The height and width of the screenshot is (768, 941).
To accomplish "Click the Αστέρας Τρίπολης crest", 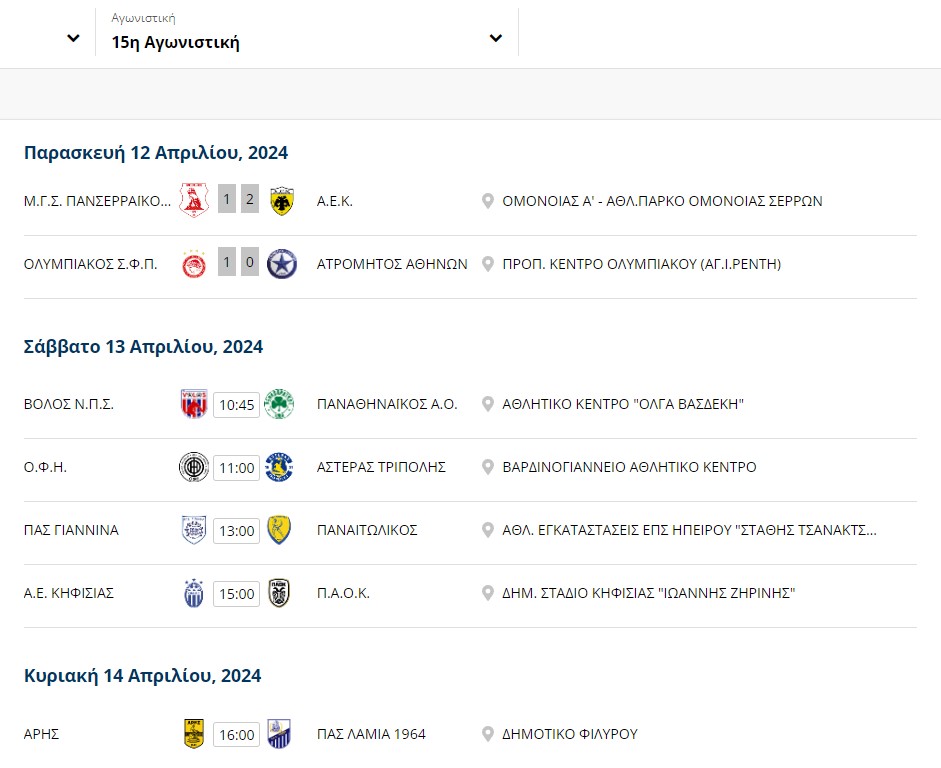I will (x=279, y=467).
